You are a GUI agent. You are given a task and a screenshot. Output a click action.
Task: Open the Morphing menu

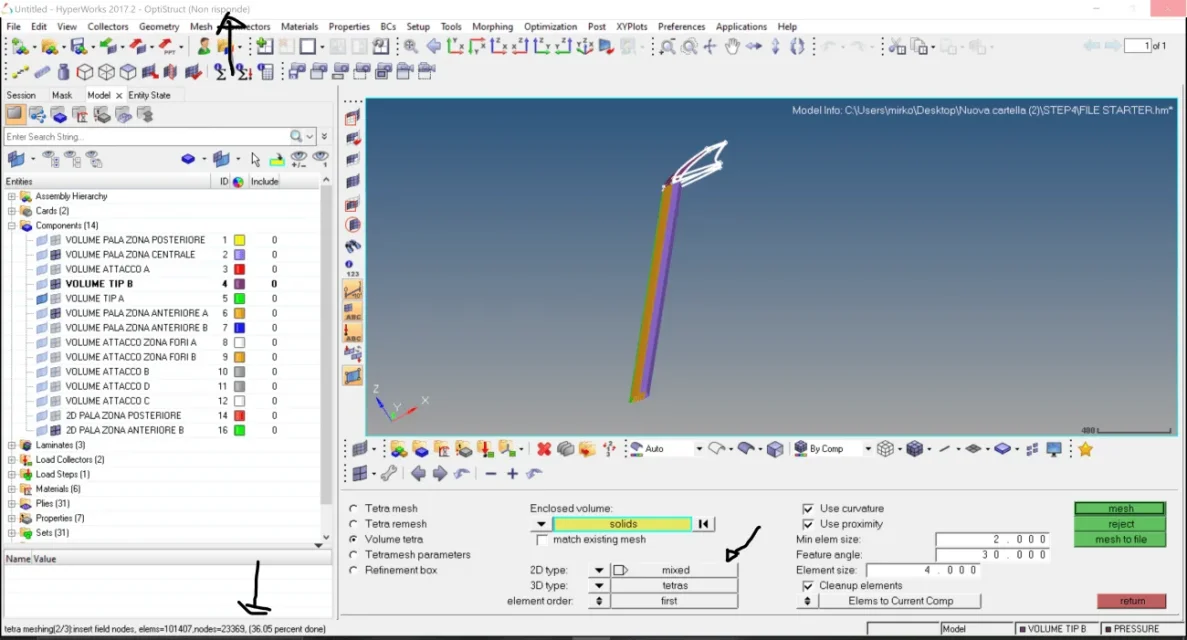coord(492,27)
